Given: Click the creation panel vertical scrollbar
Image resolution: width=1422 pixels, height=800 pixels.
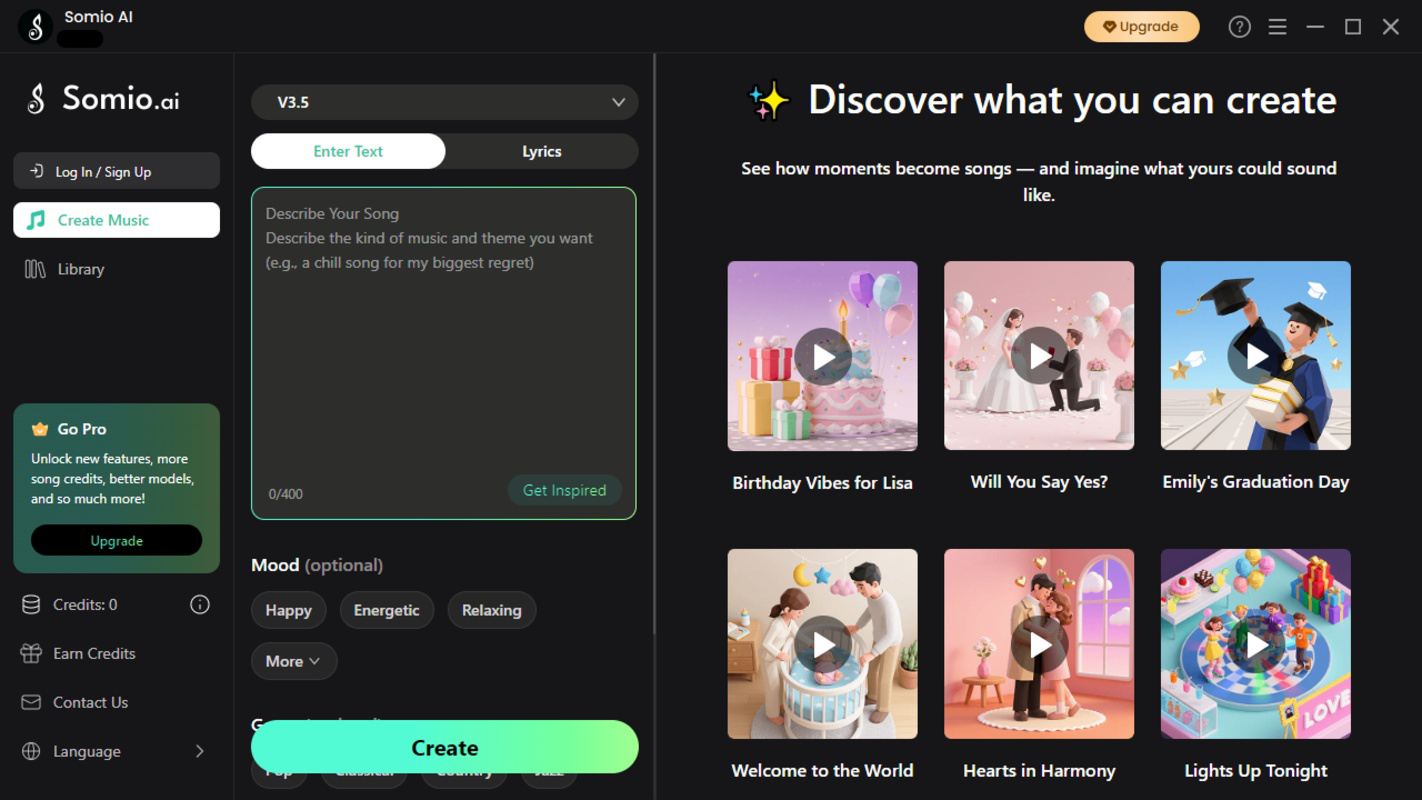Looking at the screenshot, I should click(654, 343).
